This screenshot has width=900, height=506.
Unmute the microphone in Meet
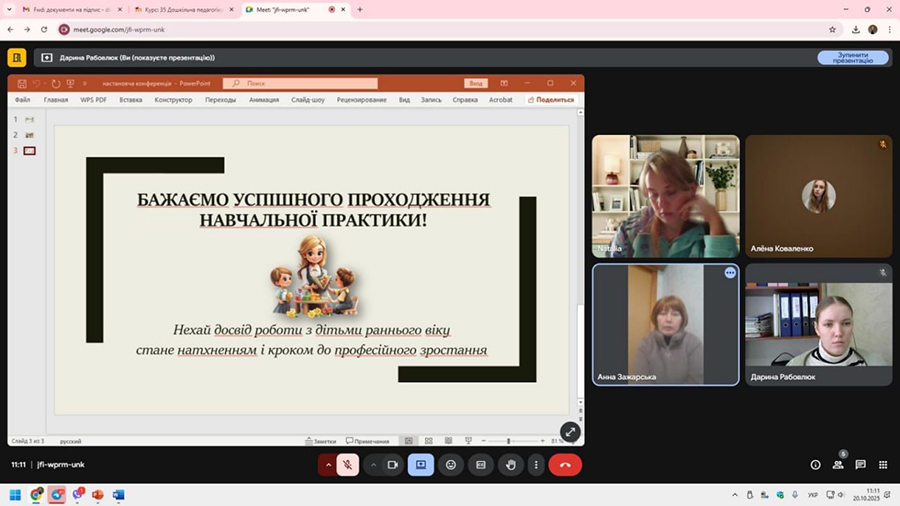click(347, 464)
